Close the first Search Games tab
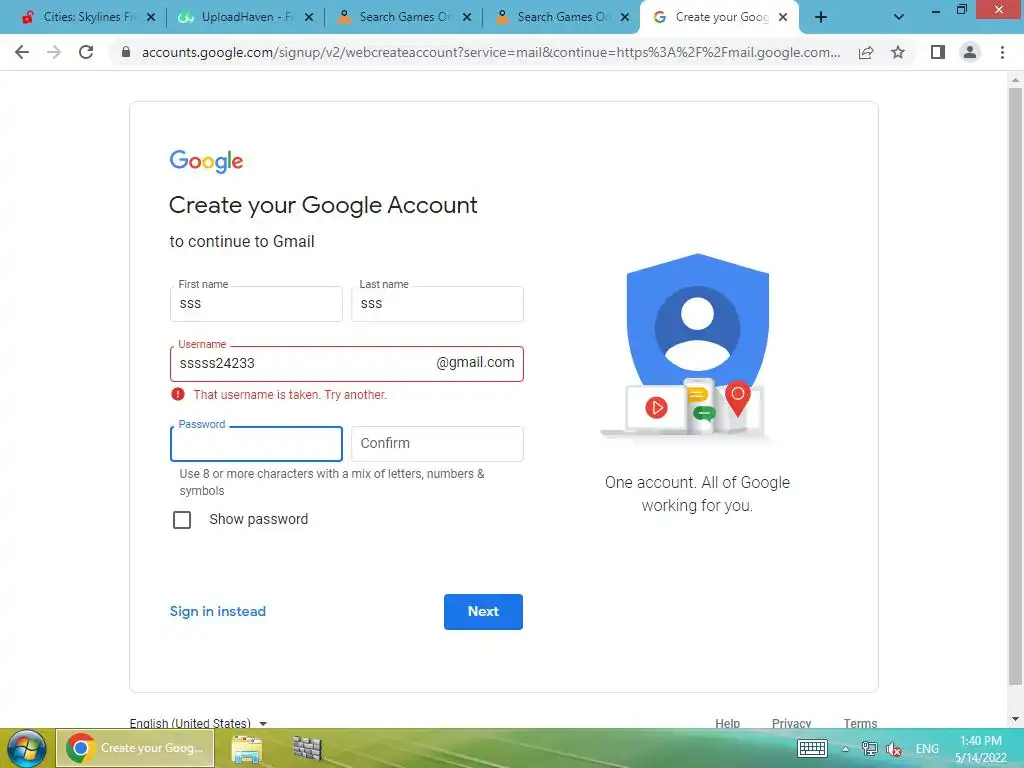Screen dimensions: 1024x768 [x=467, y=18]
